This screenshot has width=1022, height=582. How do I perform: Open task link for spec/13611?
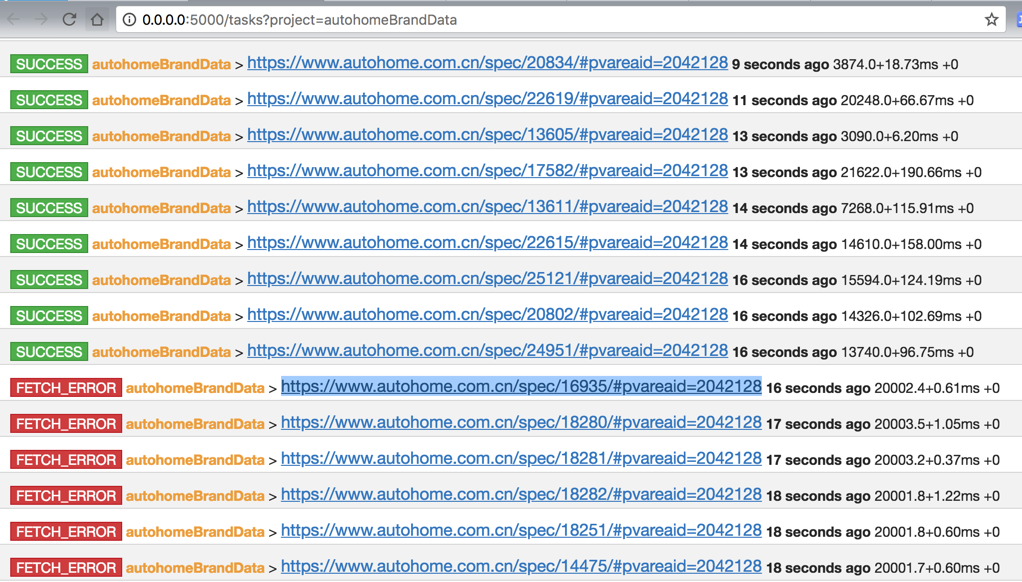point(487,206)
